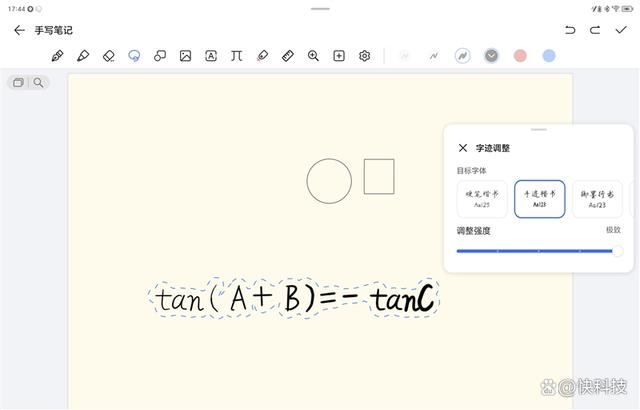Screen dimensions: 640x410
Task: Open the formula (π) tool
Action: [x=237, y=56]
